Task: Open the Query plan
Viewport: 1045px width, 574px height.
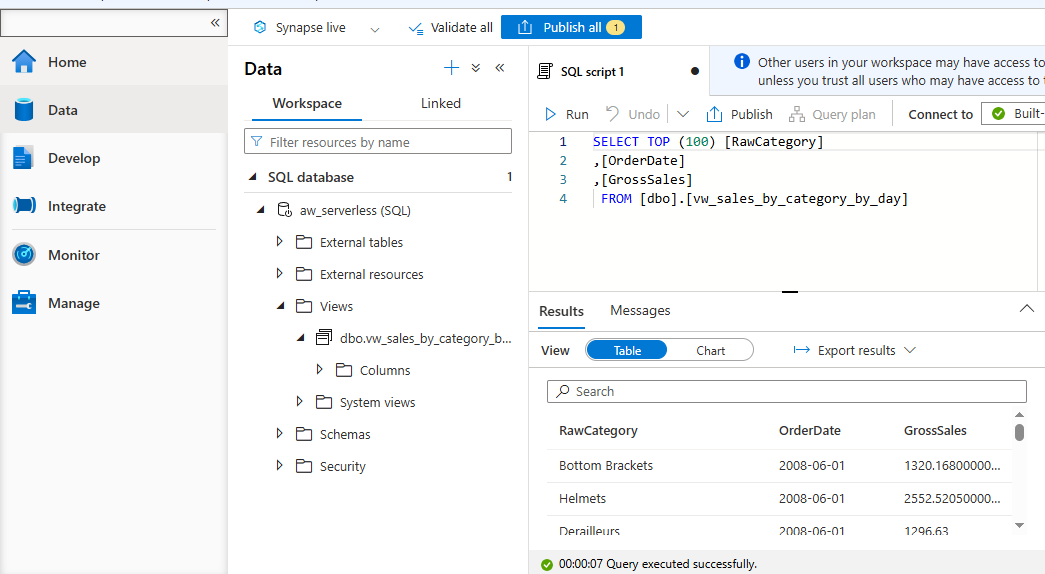Action: point(832,114)
